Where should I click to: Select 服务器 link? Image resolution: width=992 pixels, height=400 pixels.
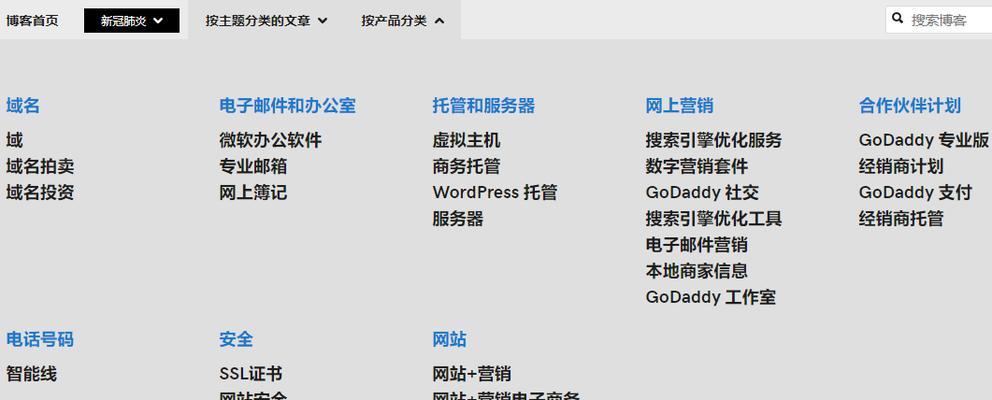[458, 219]
